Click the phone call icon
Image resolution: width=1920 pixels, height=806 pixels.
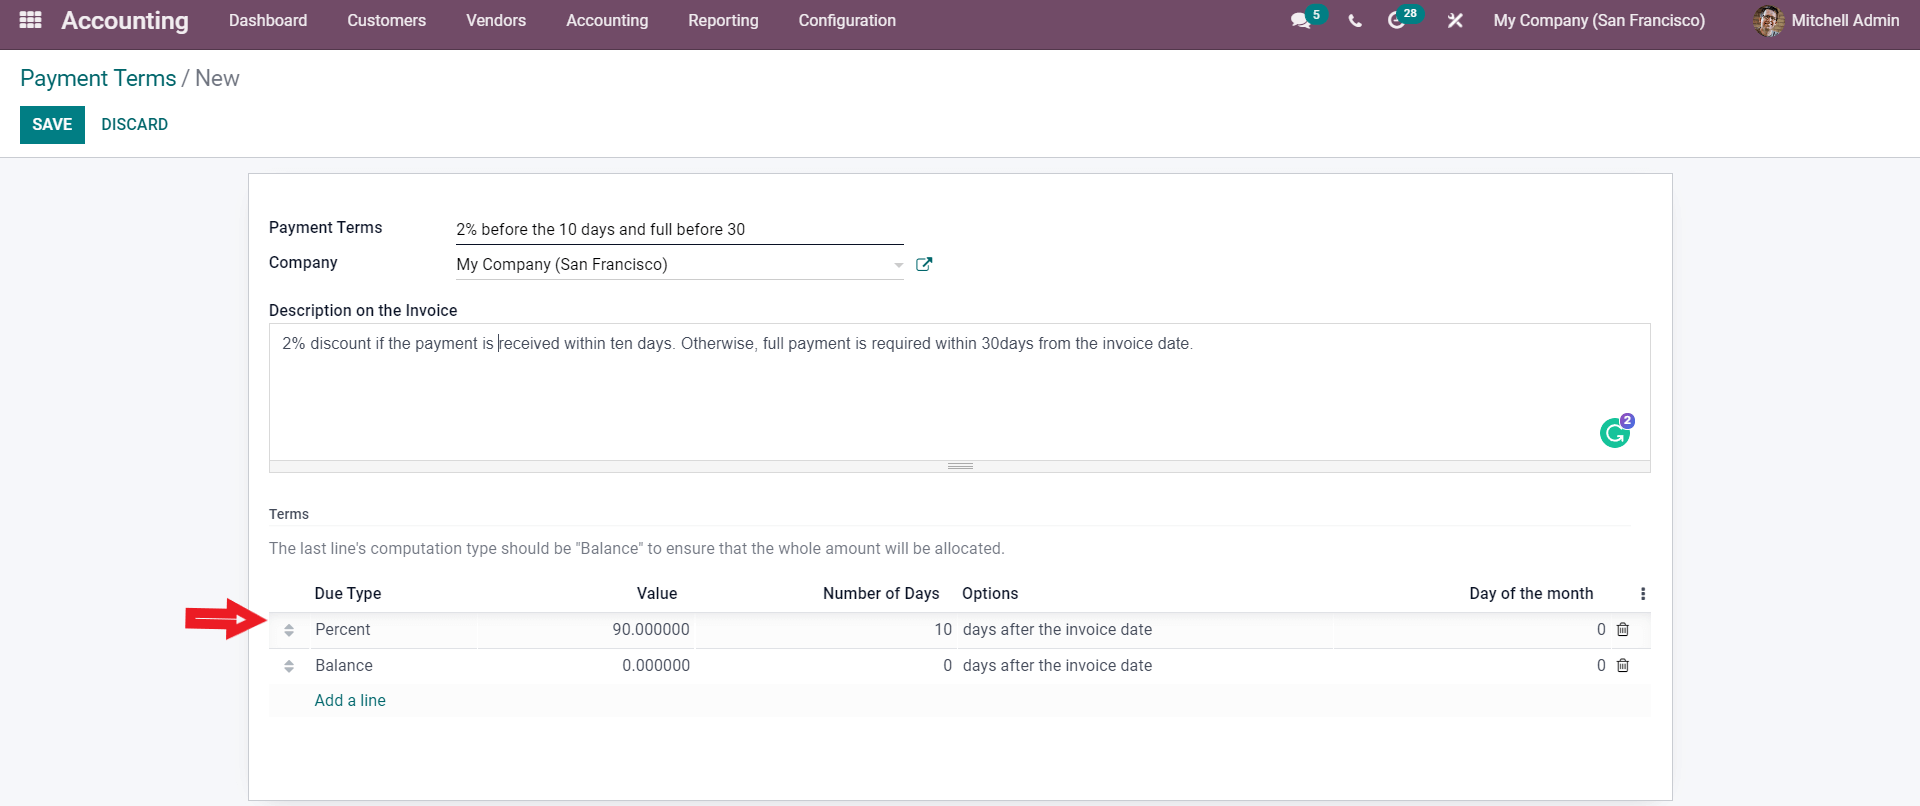pyautogui.click(x=1355, y=21)
